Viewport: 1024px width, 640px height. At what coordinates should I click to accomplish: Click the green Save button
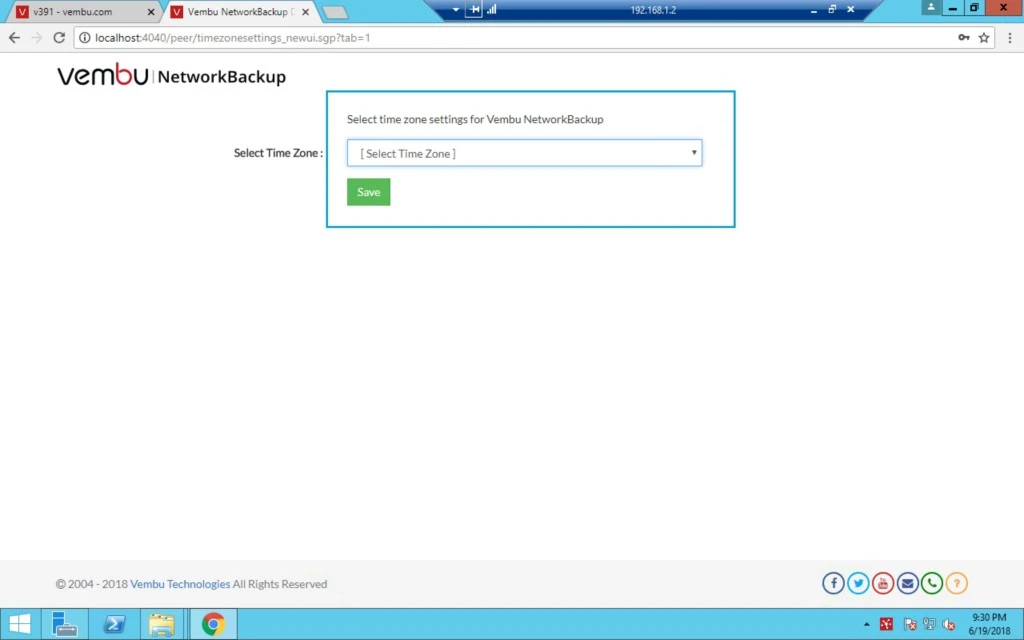tap(368, 192)
